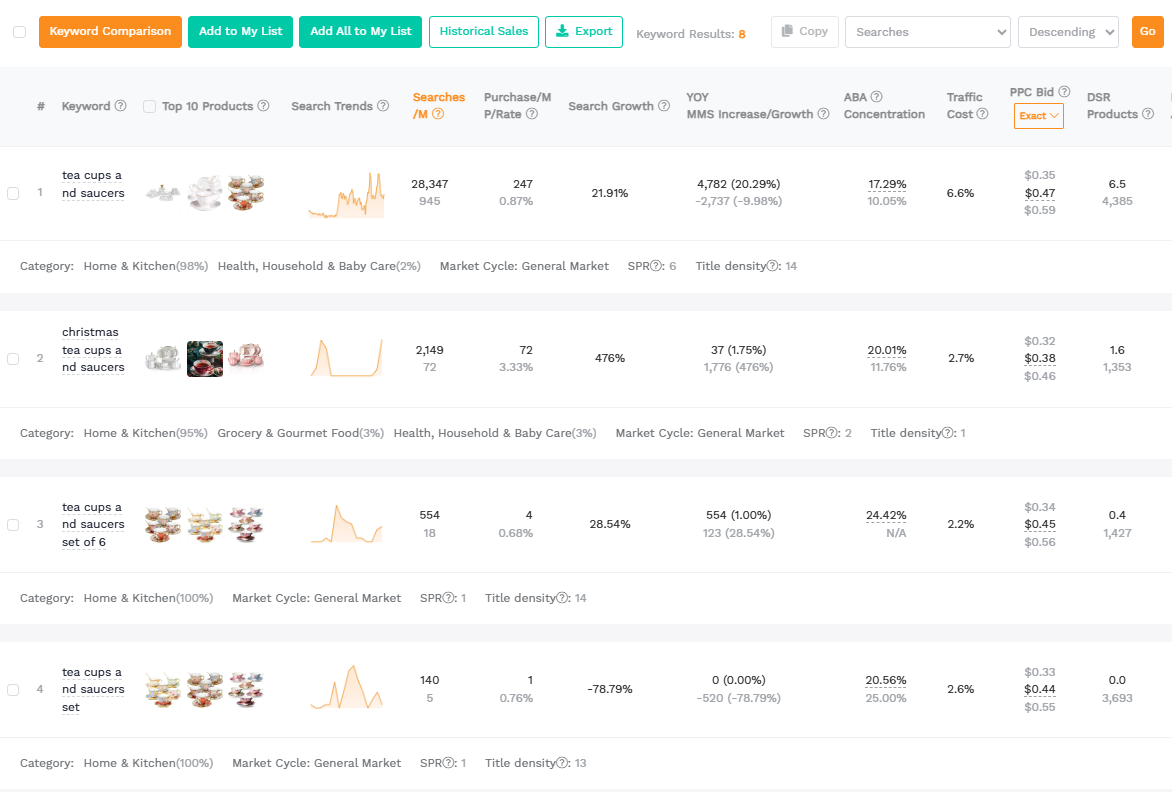Open the Descending order dropdown
Screen dimensions: 1172x792
click(1068, 31)
